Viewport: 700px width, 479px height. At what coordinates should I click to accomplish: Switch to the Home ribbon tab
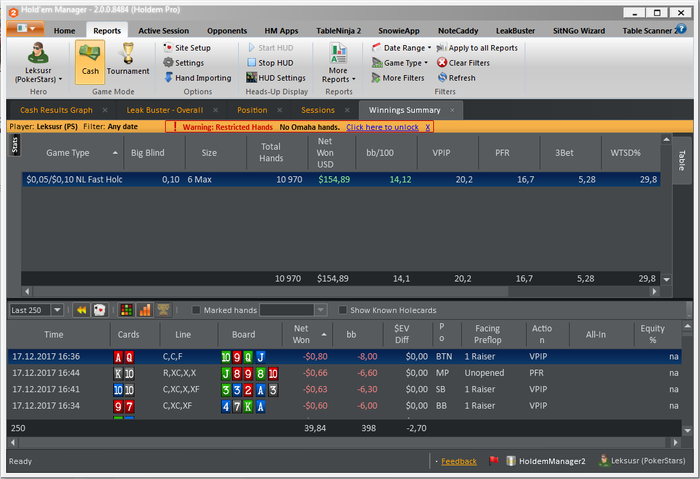coord(64,30)
